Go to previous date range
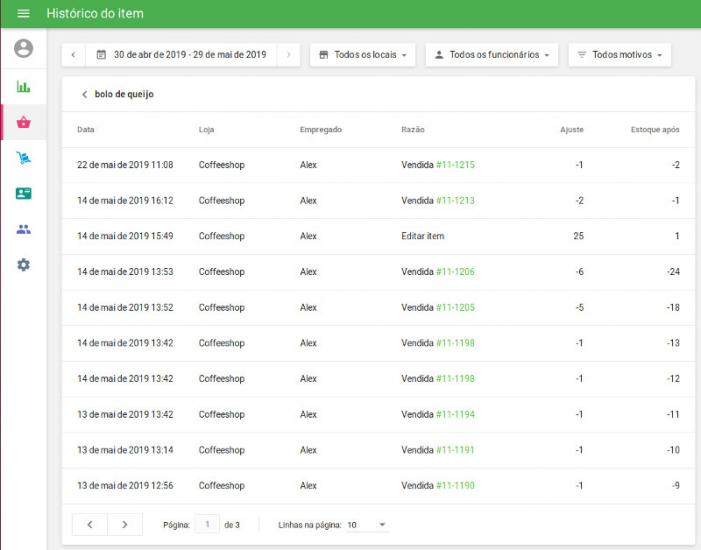This screenshot has height=550, width=701. coord(73,55)
